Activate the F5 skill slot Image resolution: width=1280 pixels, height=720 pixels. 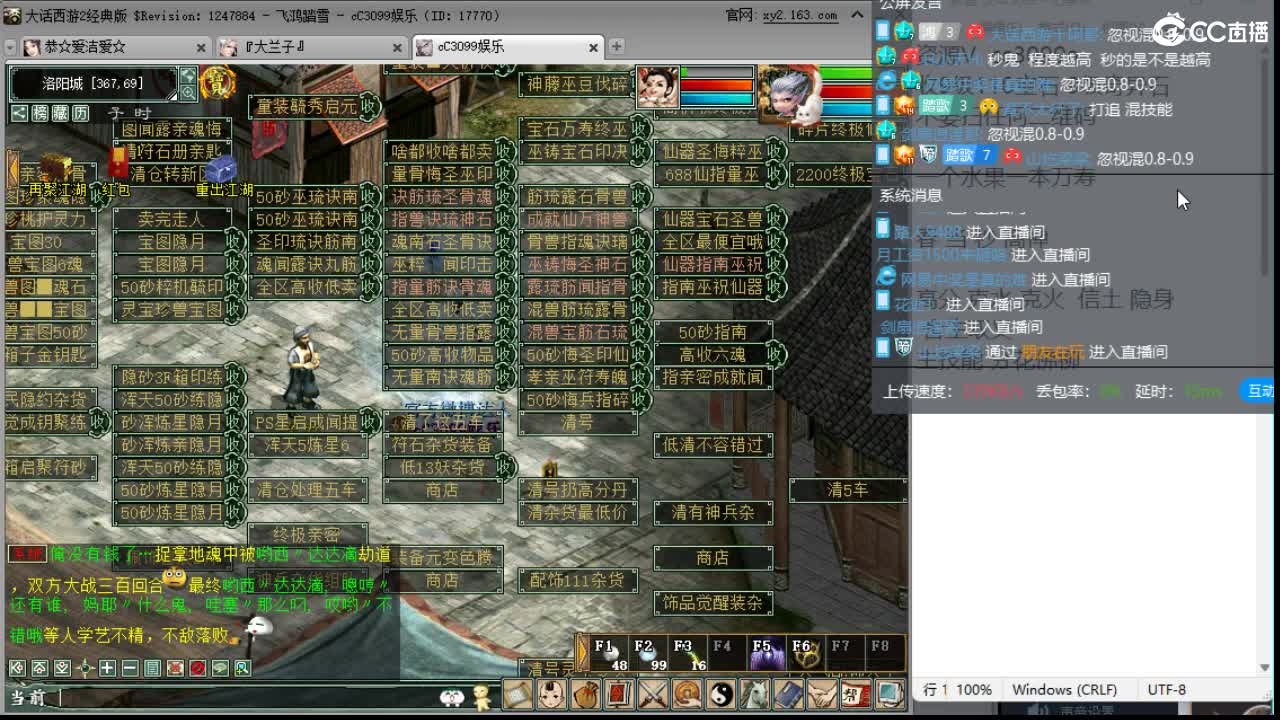tap(767, 653)
